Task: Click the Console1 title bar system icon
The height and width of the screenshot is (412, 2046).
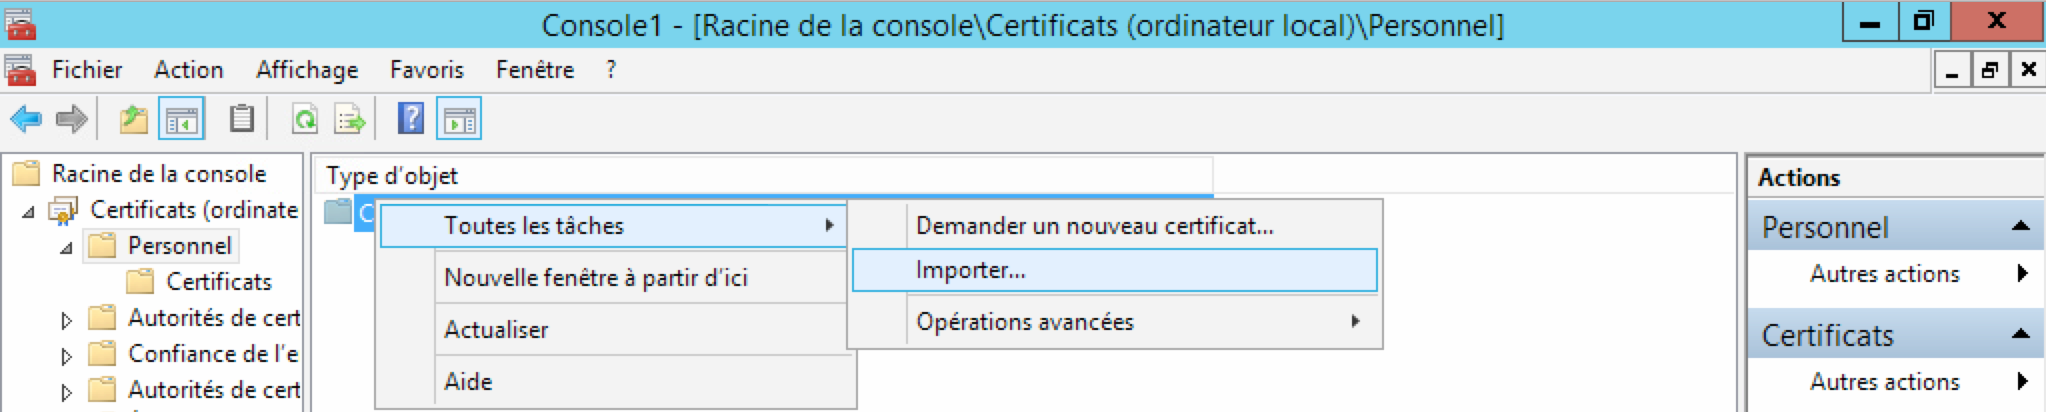Action: [x=20, y=23]
